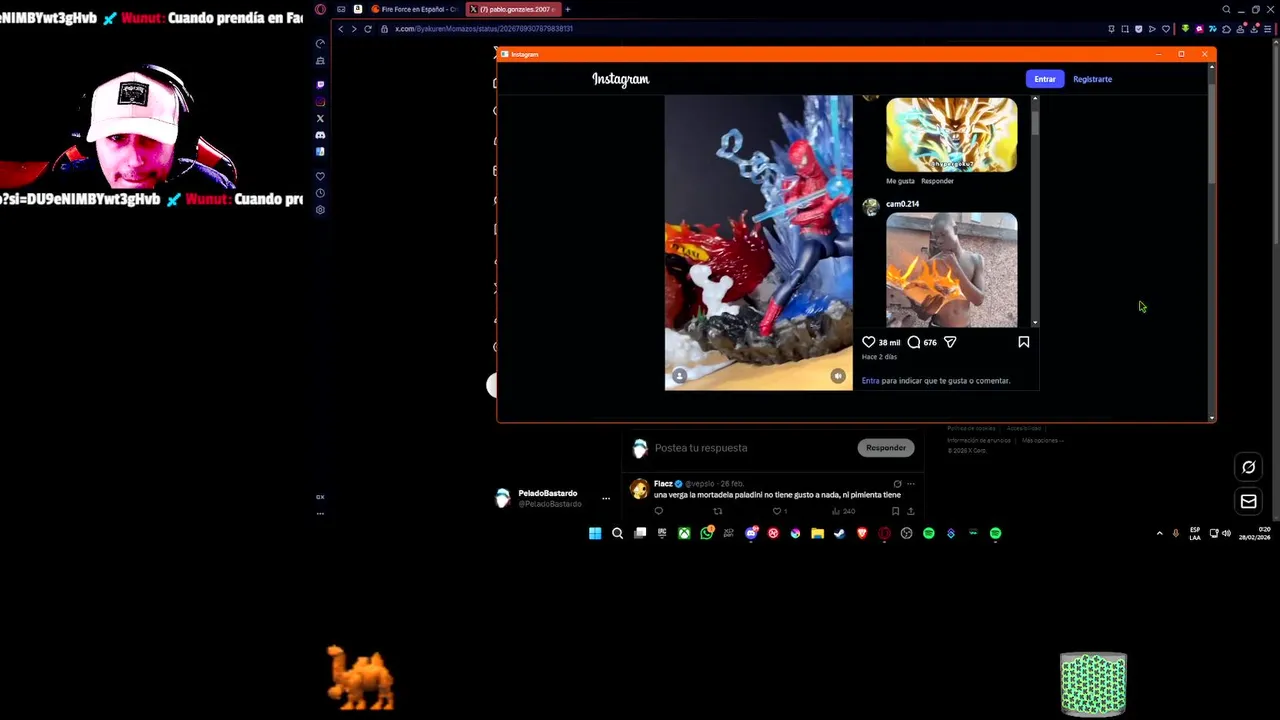This screenshot has height=720, width=1280.
Task: Open Steam from the taskbar
Action: tap(839, 533)
